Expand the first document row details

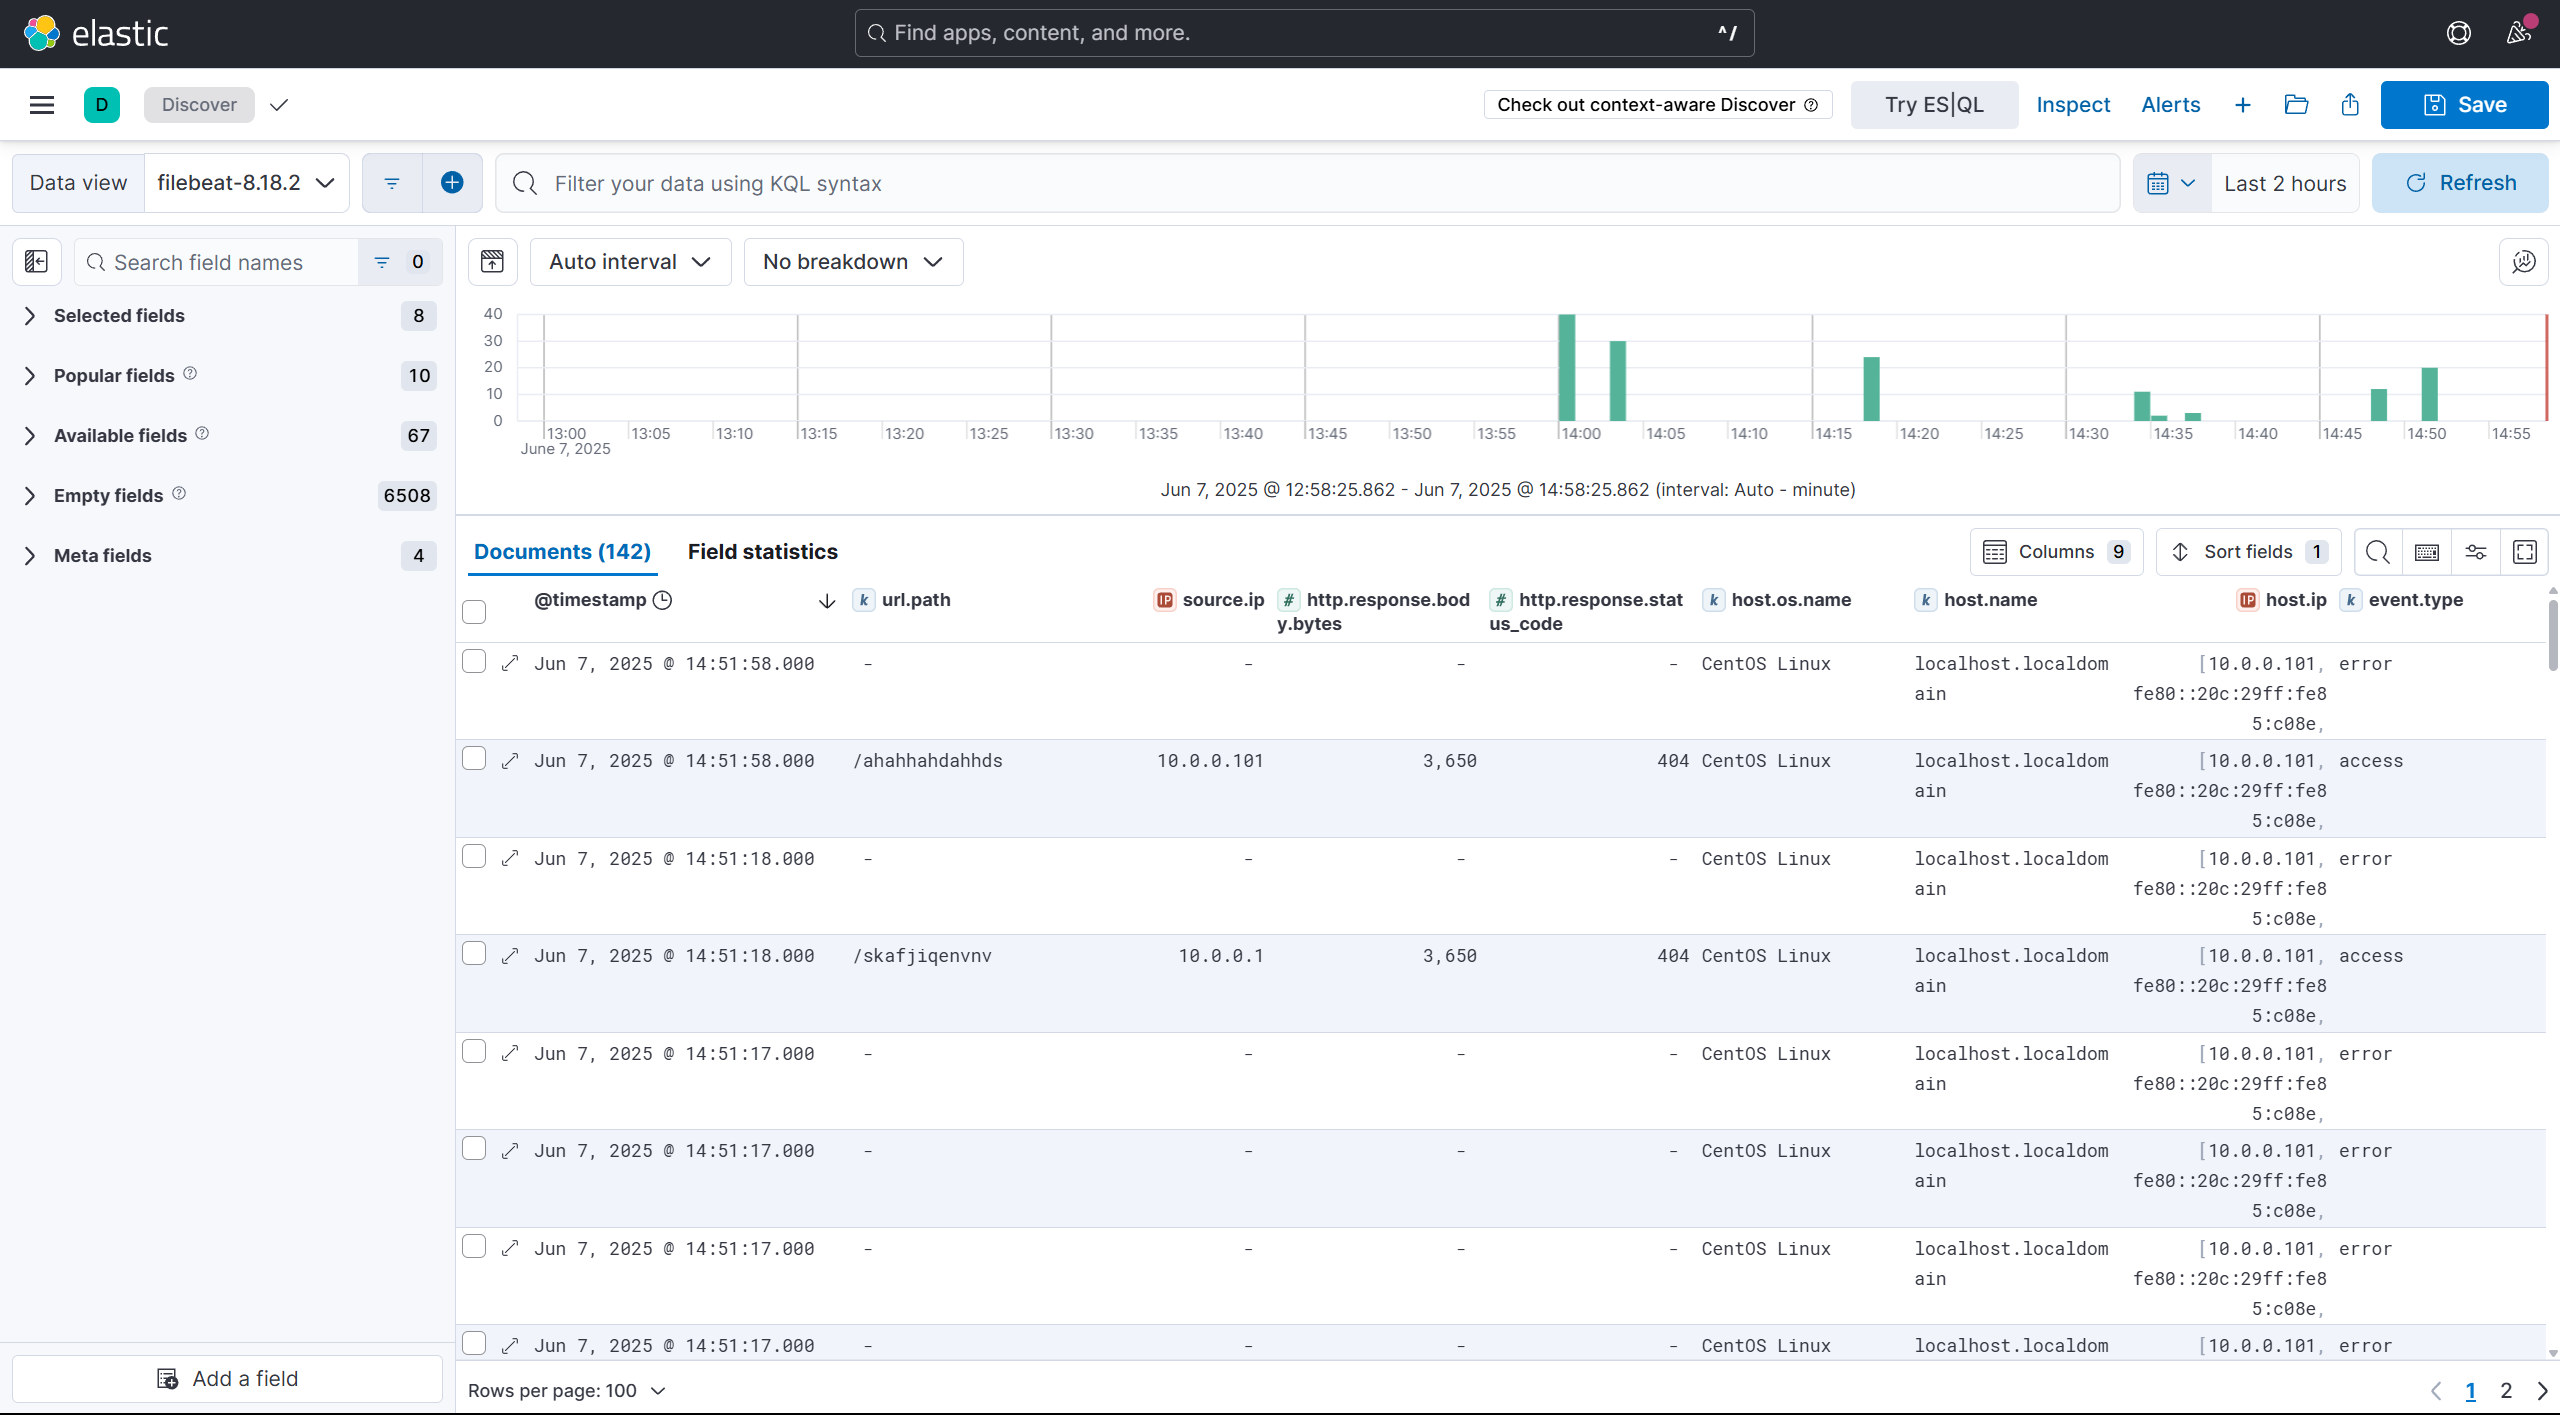[510, 663]
